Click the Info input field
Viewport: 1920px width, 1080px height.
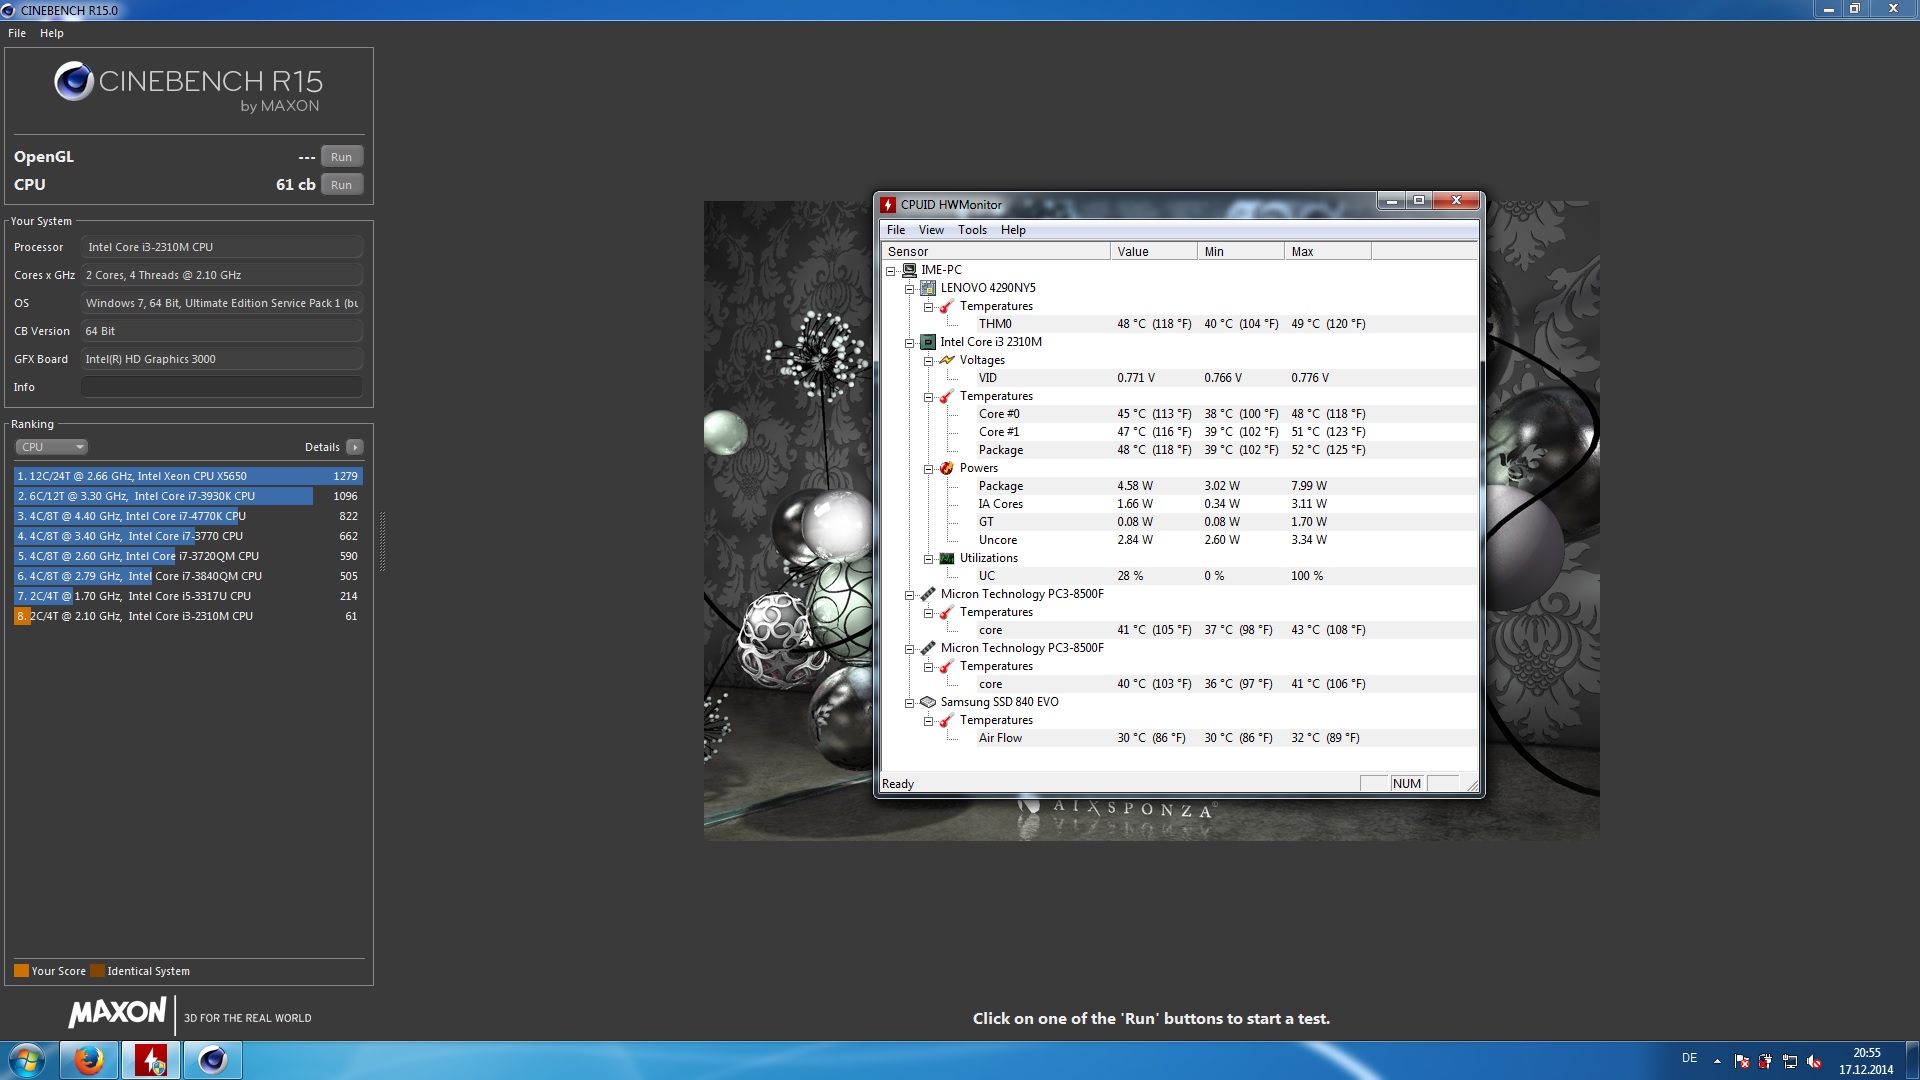tap(221, 387)
